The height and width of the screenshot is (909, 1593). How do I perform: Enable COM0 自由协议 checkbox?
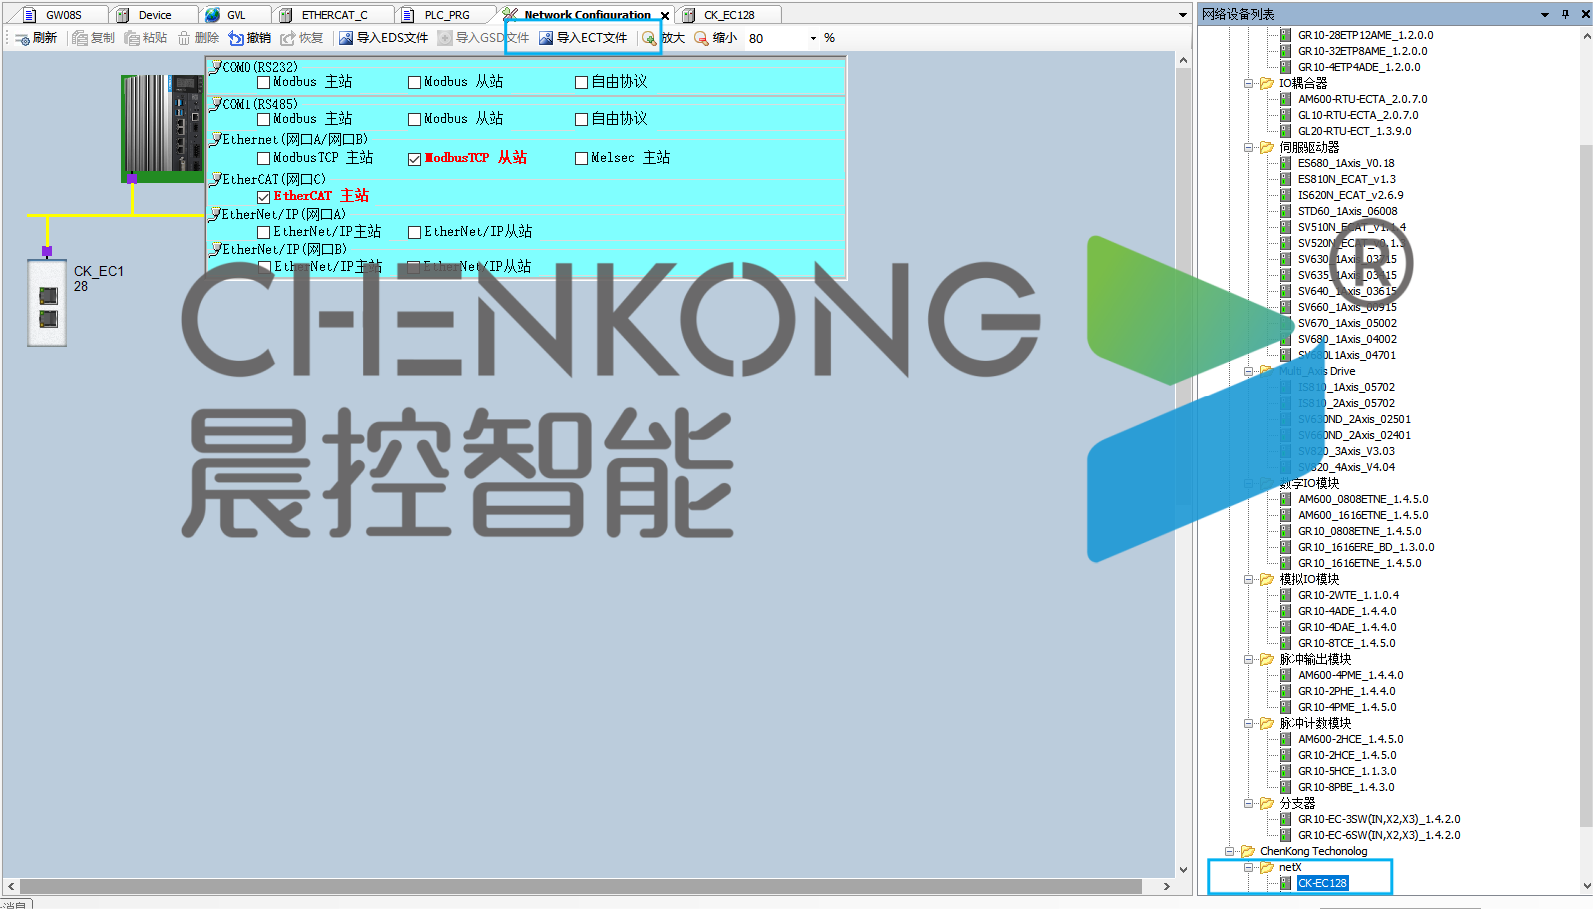click(x=581, y=82)
